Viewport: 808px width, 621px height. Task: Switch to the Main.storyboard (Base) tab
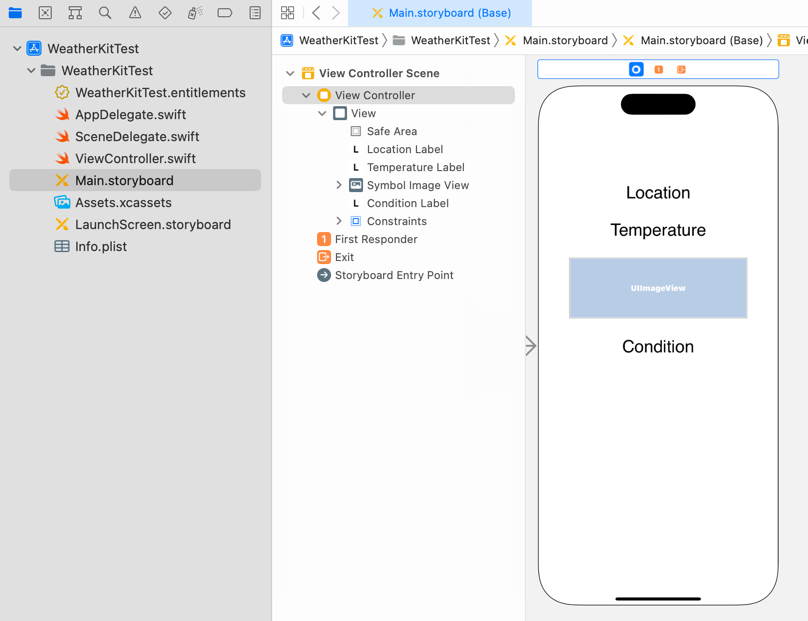[440, 13]
